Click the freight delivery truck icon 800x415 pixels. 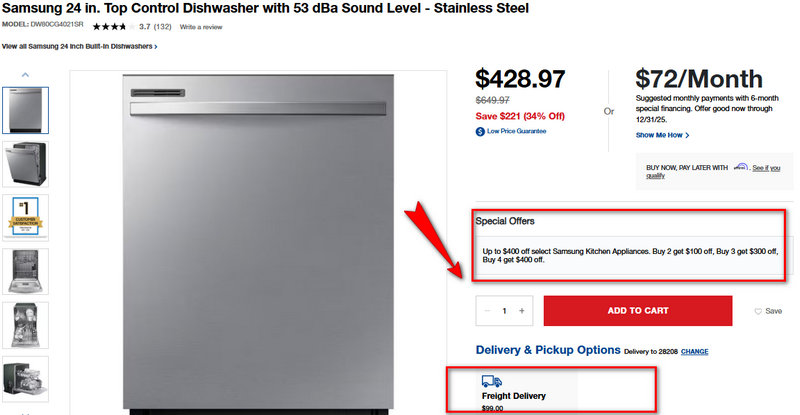[492, 381]
